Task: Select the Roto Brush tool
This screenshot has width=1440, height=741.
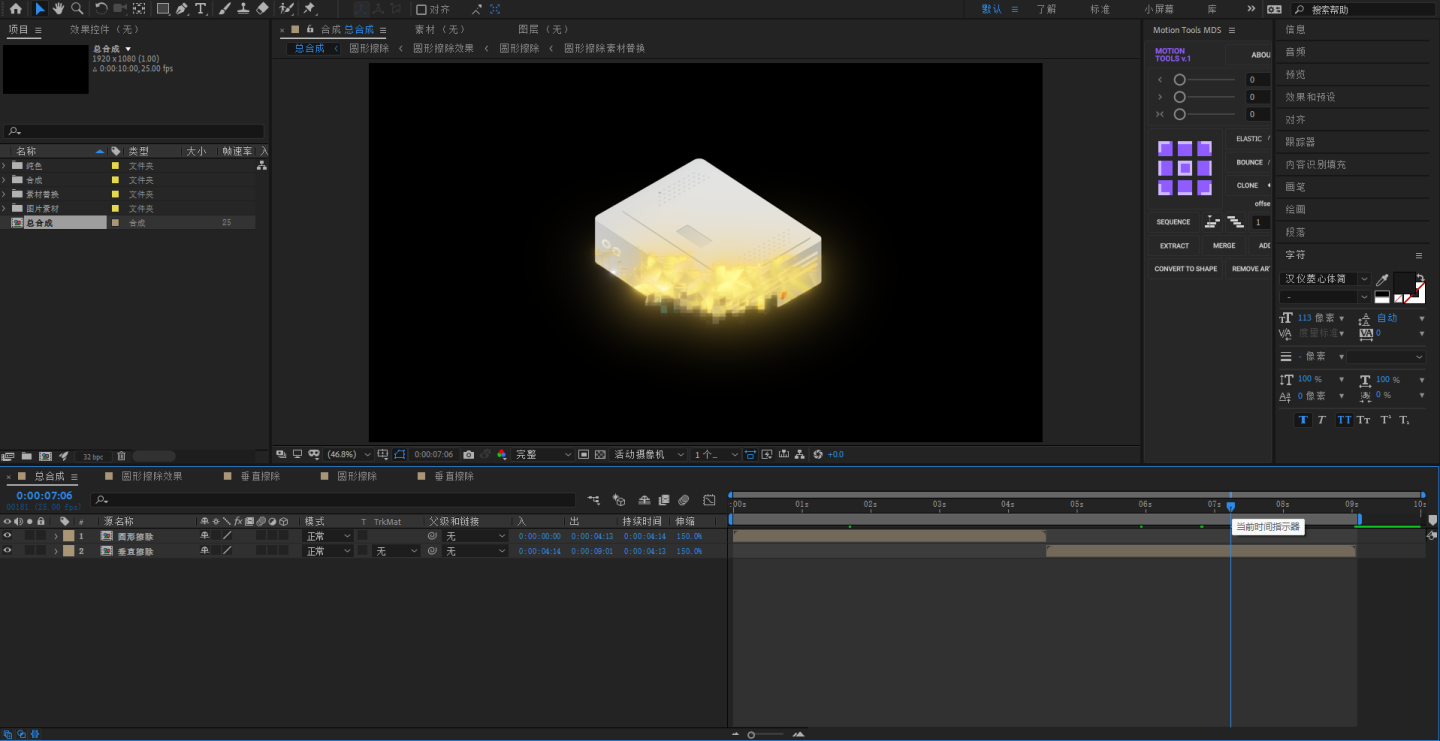Action: [x=286, y=8]
